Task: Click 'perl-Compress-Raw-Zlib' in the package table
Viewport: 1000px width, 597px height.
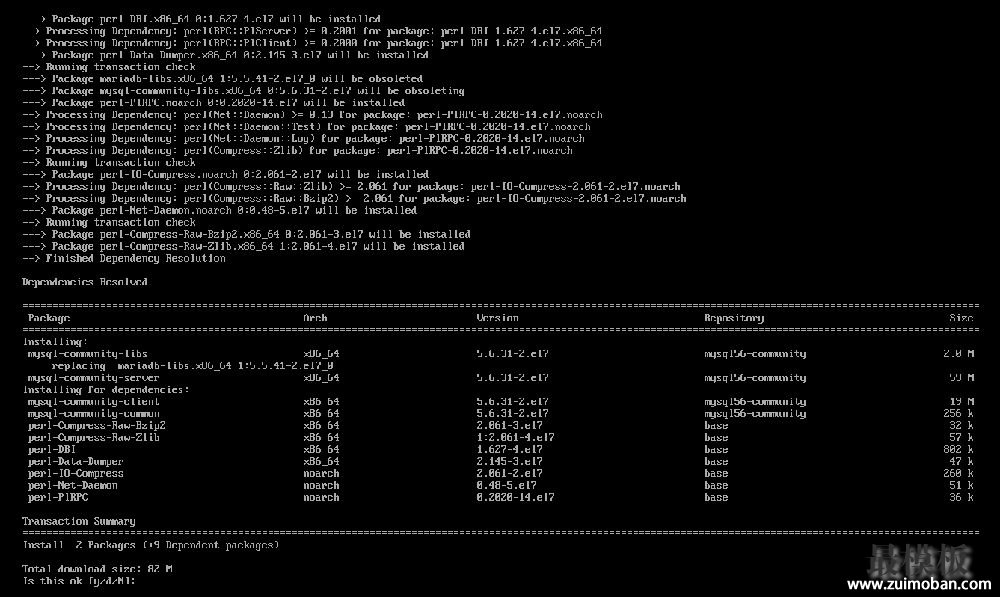Action: click(94, 438)
